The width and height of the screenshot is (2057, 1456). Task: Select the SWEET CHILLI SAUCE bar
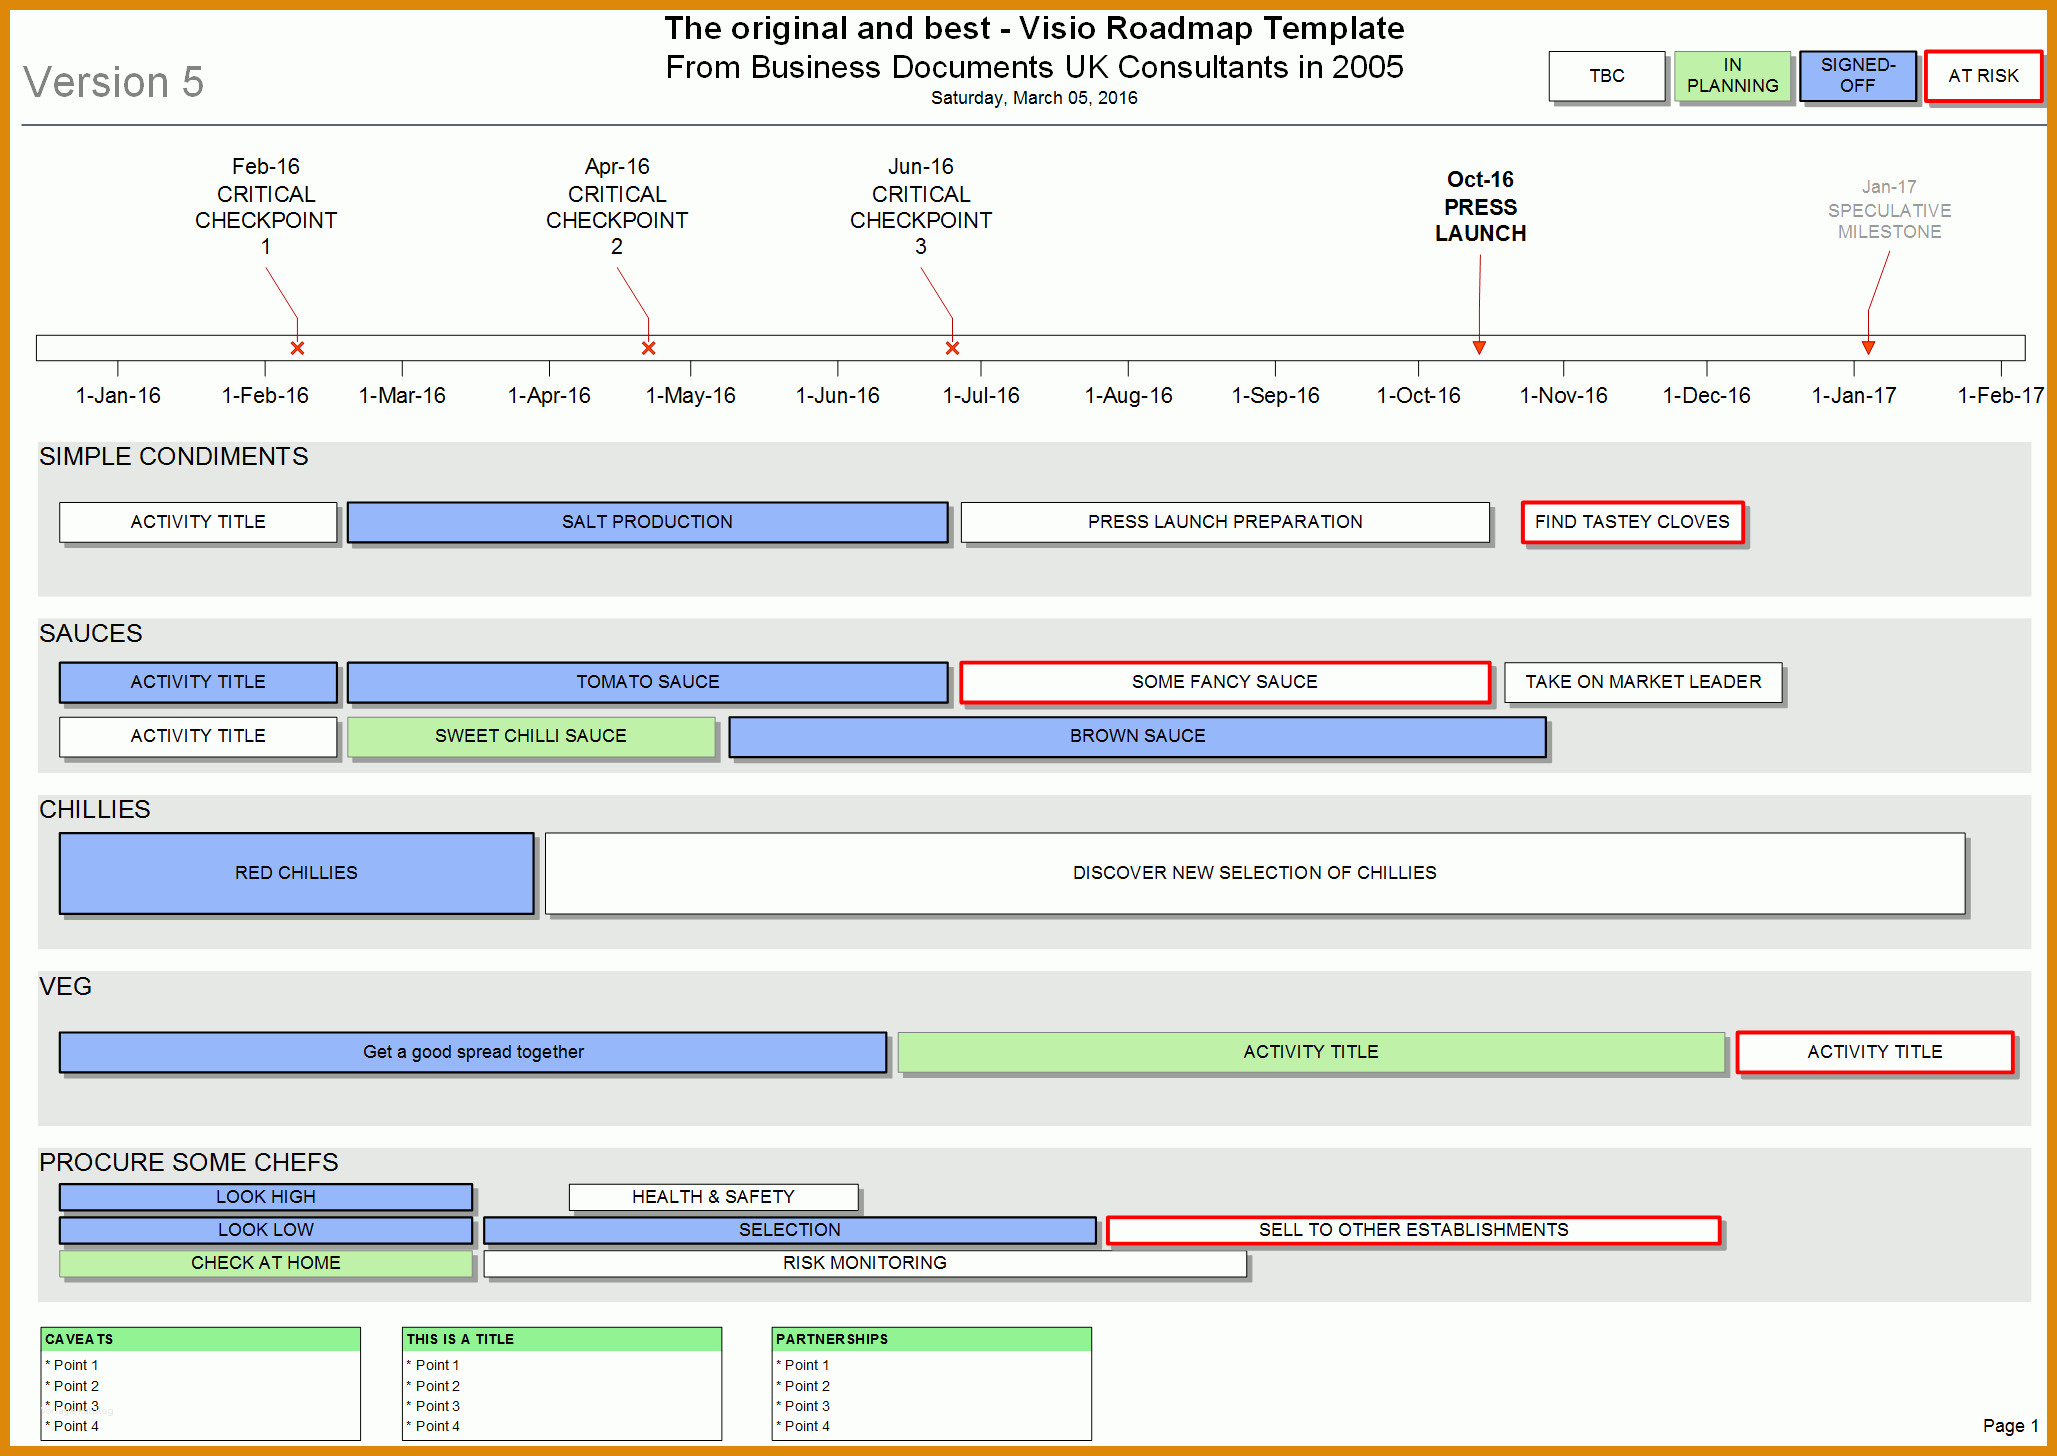coord(531,736)
